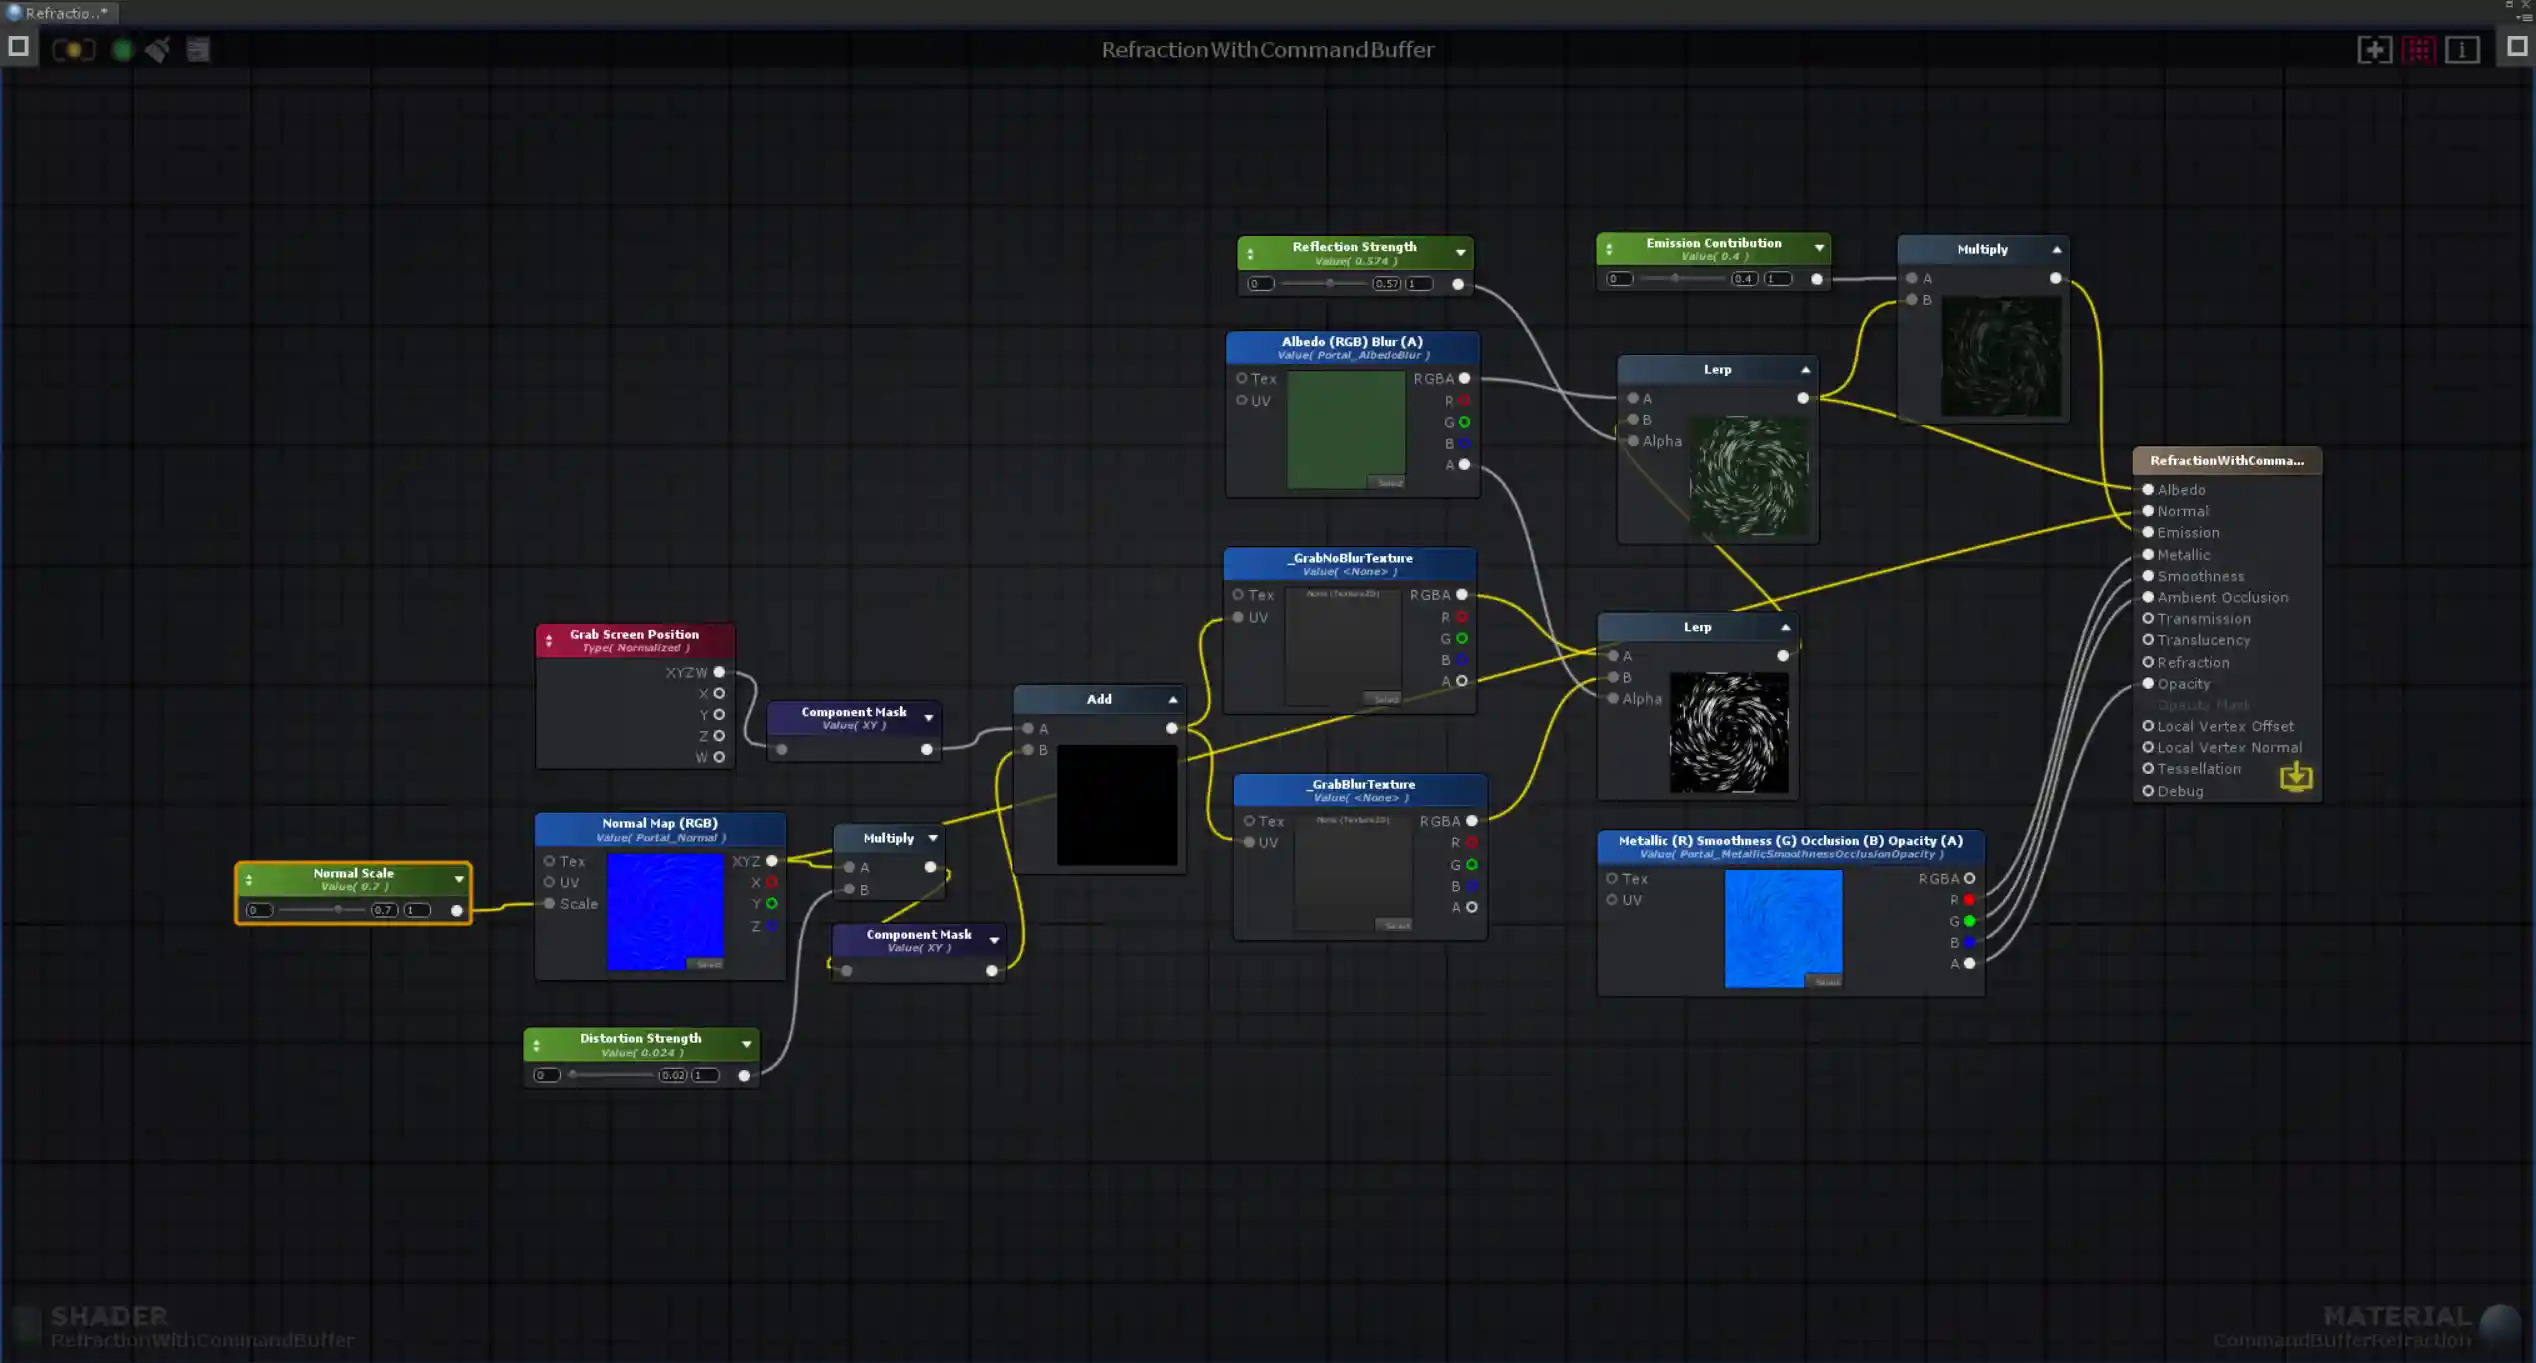Click the SHADER RefractionWithCommandBuffer label
The height and width of the screenshot is (1363, 2536).
click(x=110, y=1316)
